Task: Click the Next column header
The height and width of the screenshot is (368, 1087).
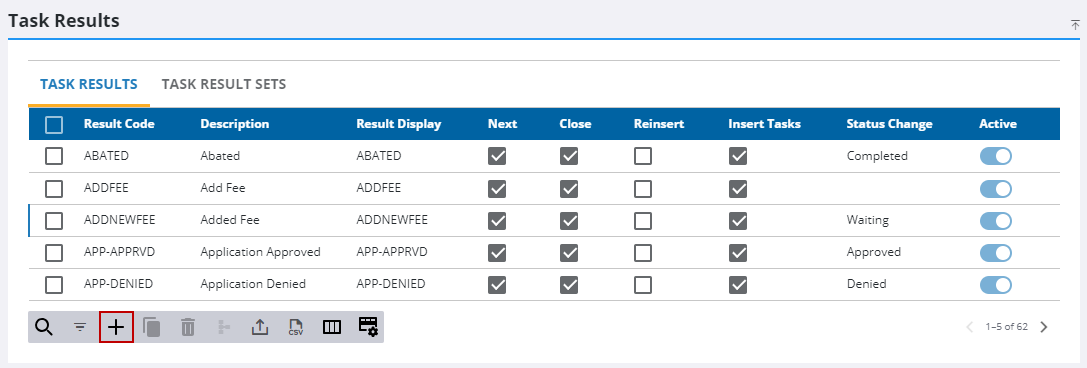Action: point(503,125)
